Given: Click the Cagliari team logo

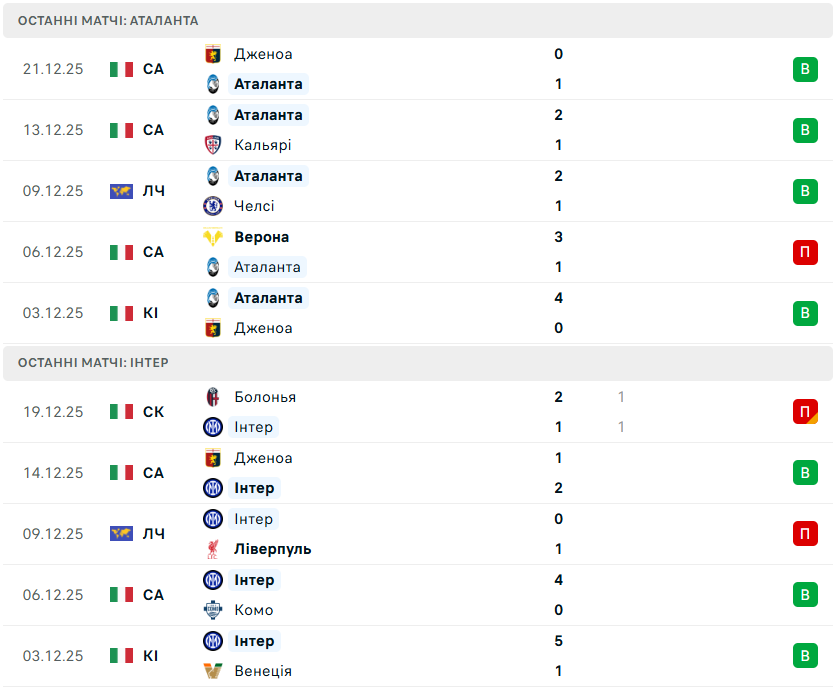Looking at the screenshot, I should pos(212,145).
